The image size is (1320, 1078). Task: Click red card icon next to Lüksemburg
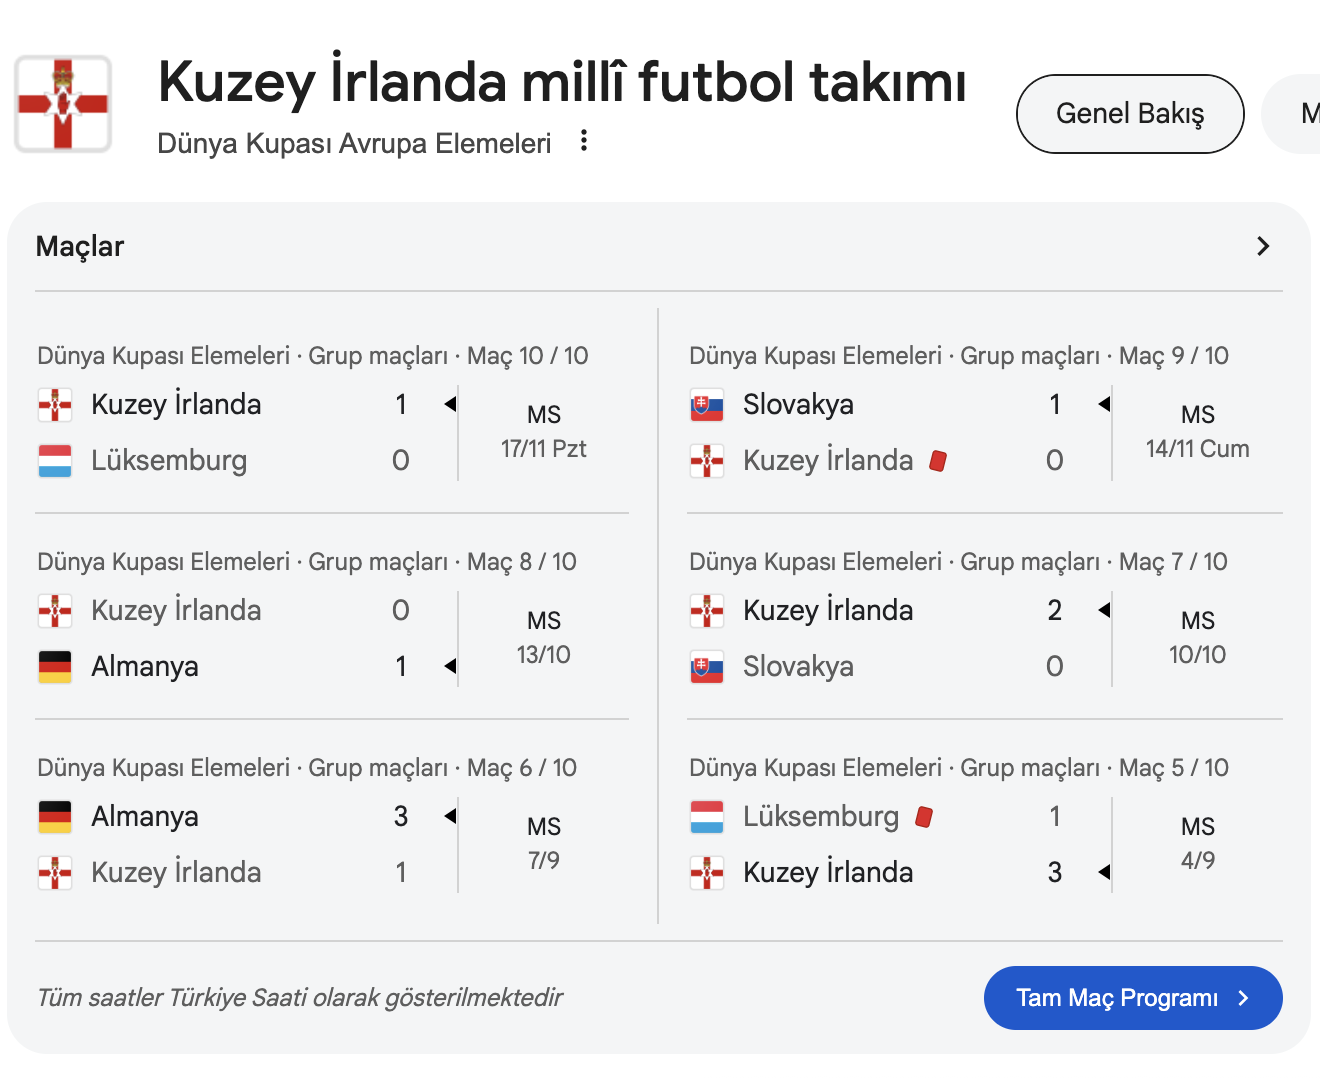[x=924, y=817]
